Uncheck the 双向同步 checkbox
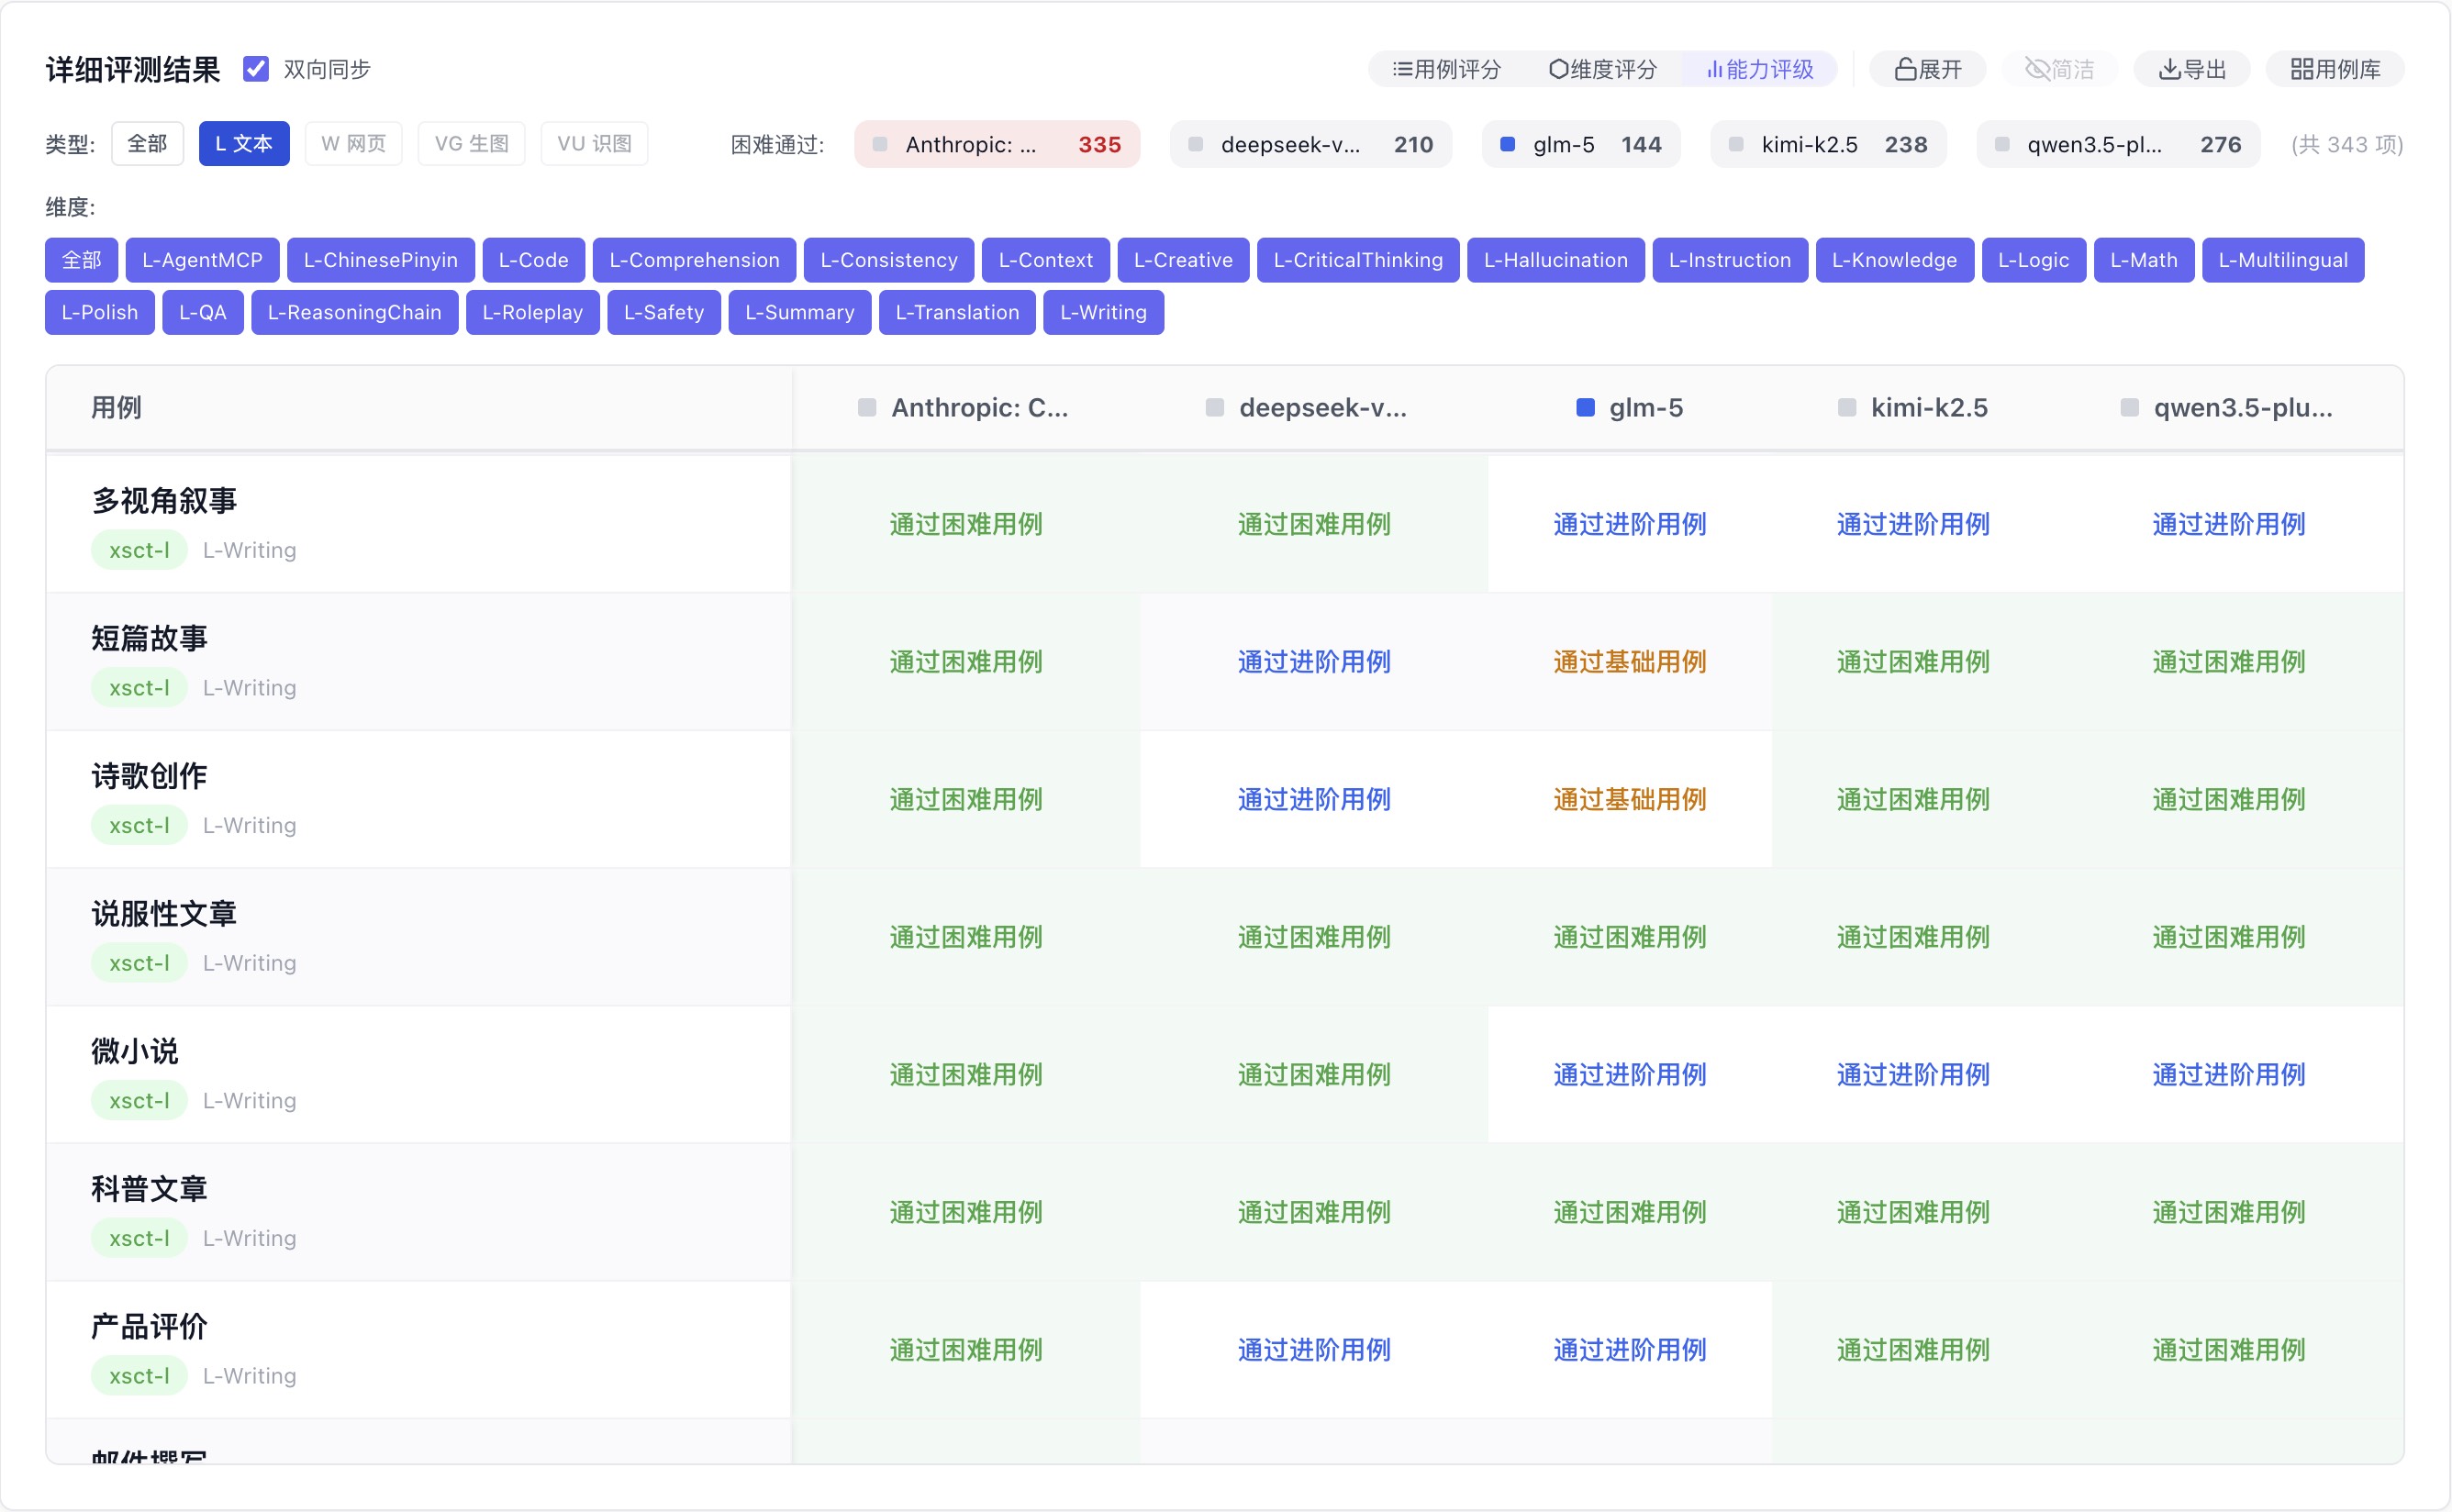Viewport: 2452px width, 1512px height. point(256,69)
